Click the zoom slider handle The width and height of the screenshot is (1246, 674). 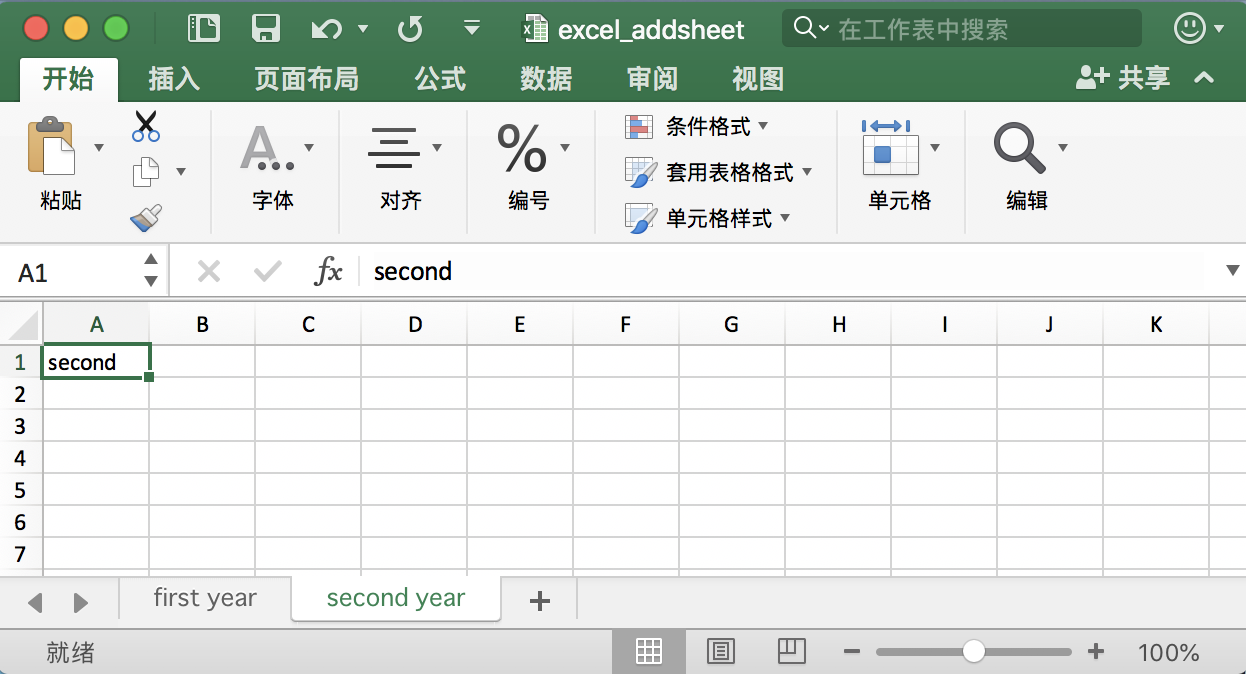tap(974, 652)
